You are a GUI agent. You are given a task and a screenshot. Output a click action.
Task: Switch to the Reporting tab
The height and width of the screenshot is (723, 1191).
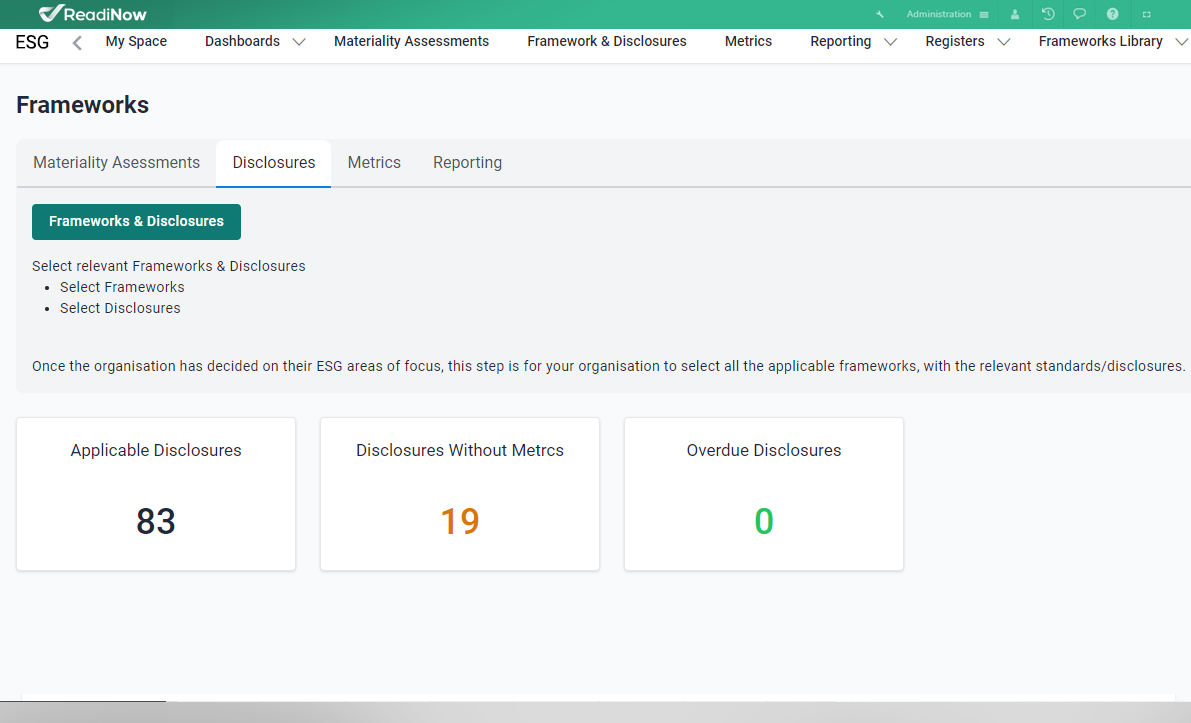click(467, 163)
